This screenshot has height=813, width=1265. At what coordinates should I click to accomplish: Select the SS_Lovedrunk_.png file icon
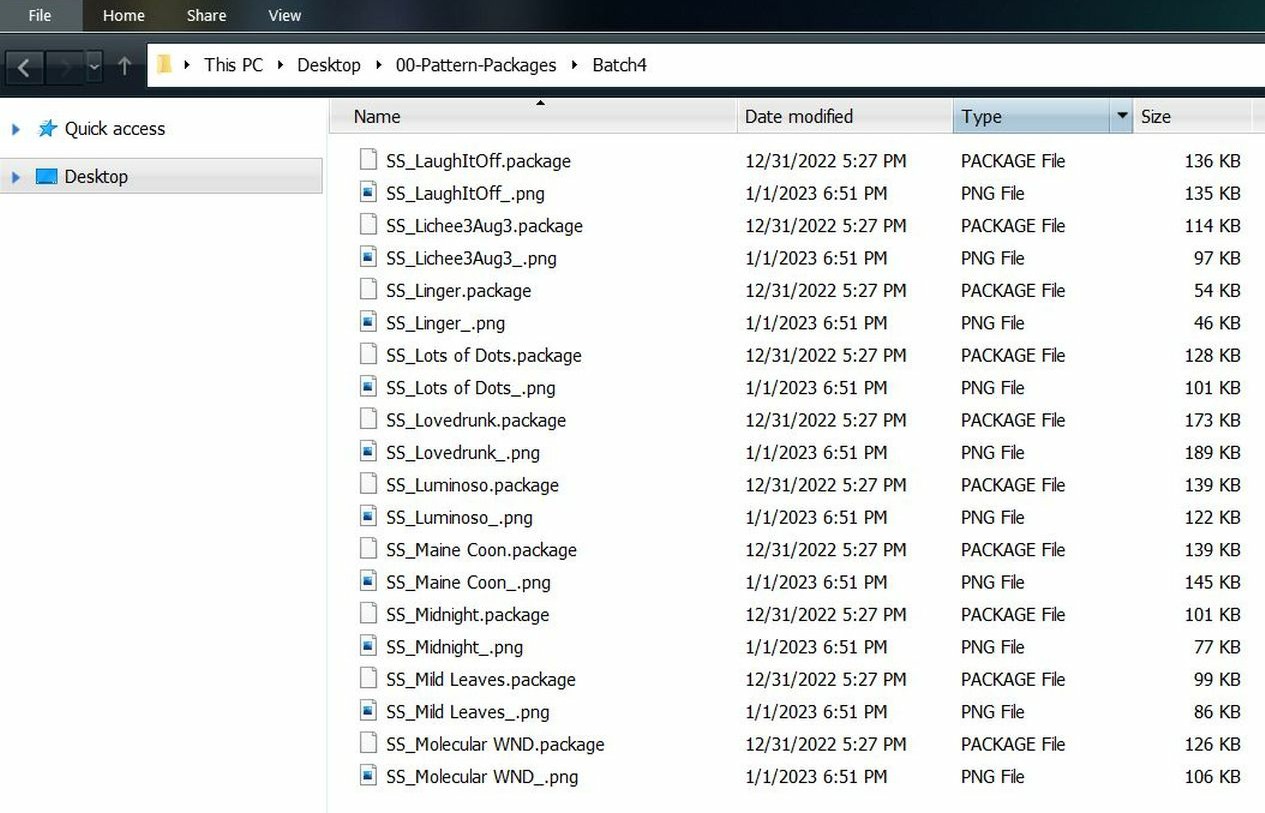coord(369,452)
